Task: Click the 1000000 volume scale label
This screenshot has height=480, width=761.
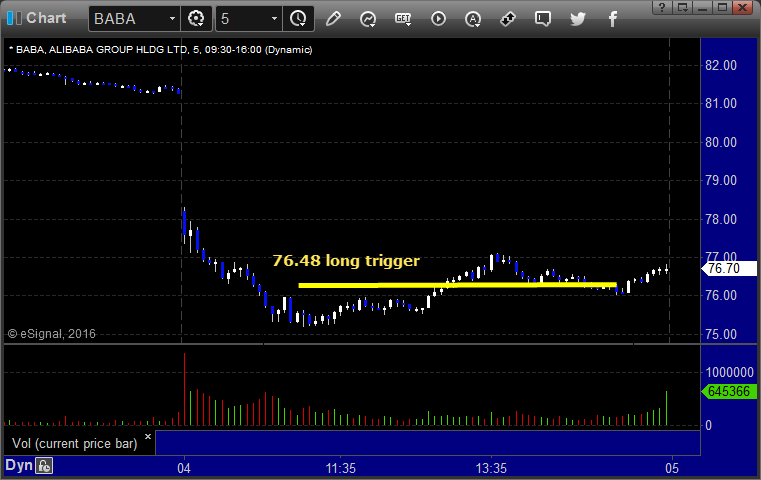Action: tap(729, 372)
